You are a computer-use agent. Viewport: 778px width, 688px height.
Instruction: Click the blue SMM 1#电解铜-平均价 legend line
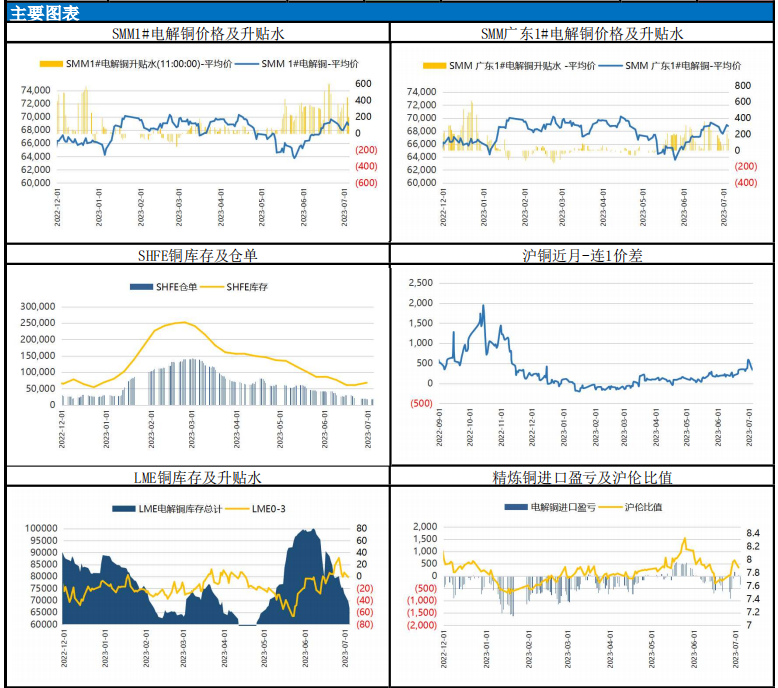(248, 65)
